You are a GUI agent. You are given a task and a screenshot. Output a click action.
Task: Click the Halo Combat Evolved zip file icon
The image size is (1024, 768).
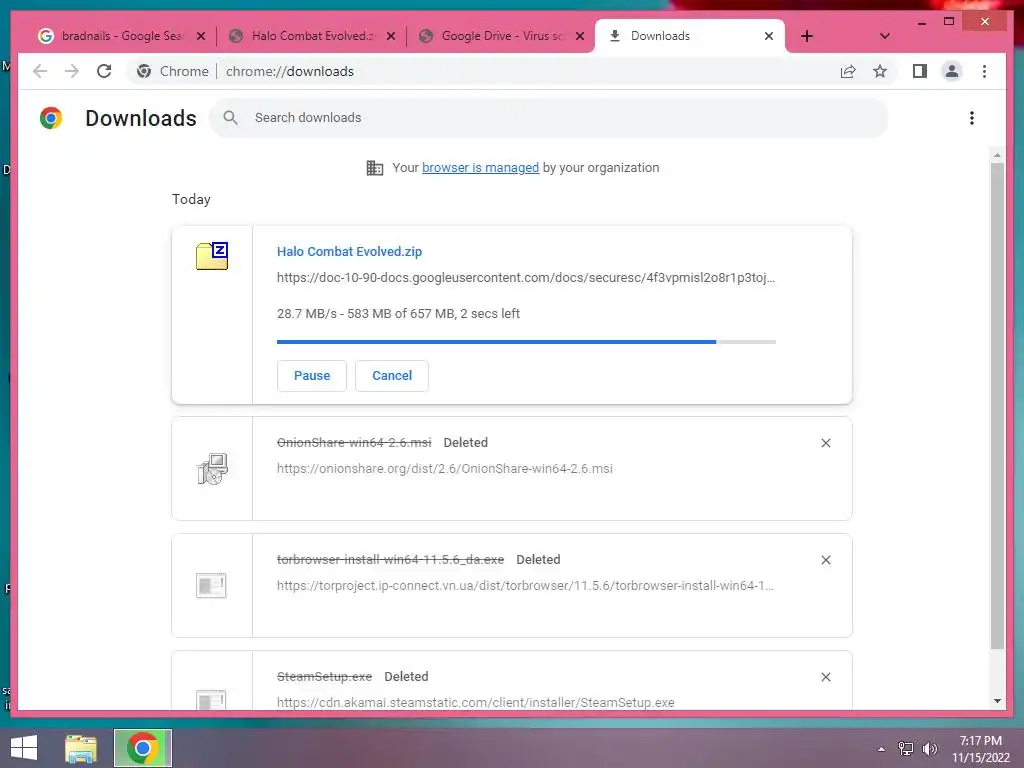[212, 255]
